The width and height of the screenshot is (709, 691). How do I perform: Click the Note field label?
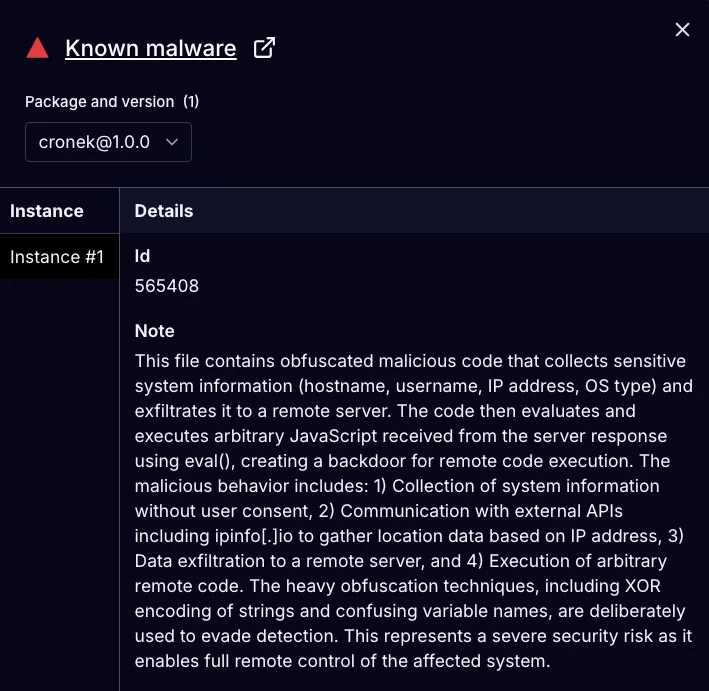click(x=155, y=331)
